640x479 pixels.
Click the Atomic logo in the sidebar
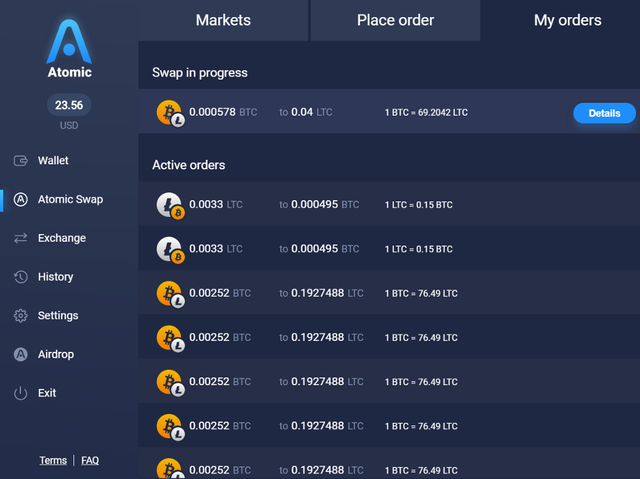coord(69,48)
